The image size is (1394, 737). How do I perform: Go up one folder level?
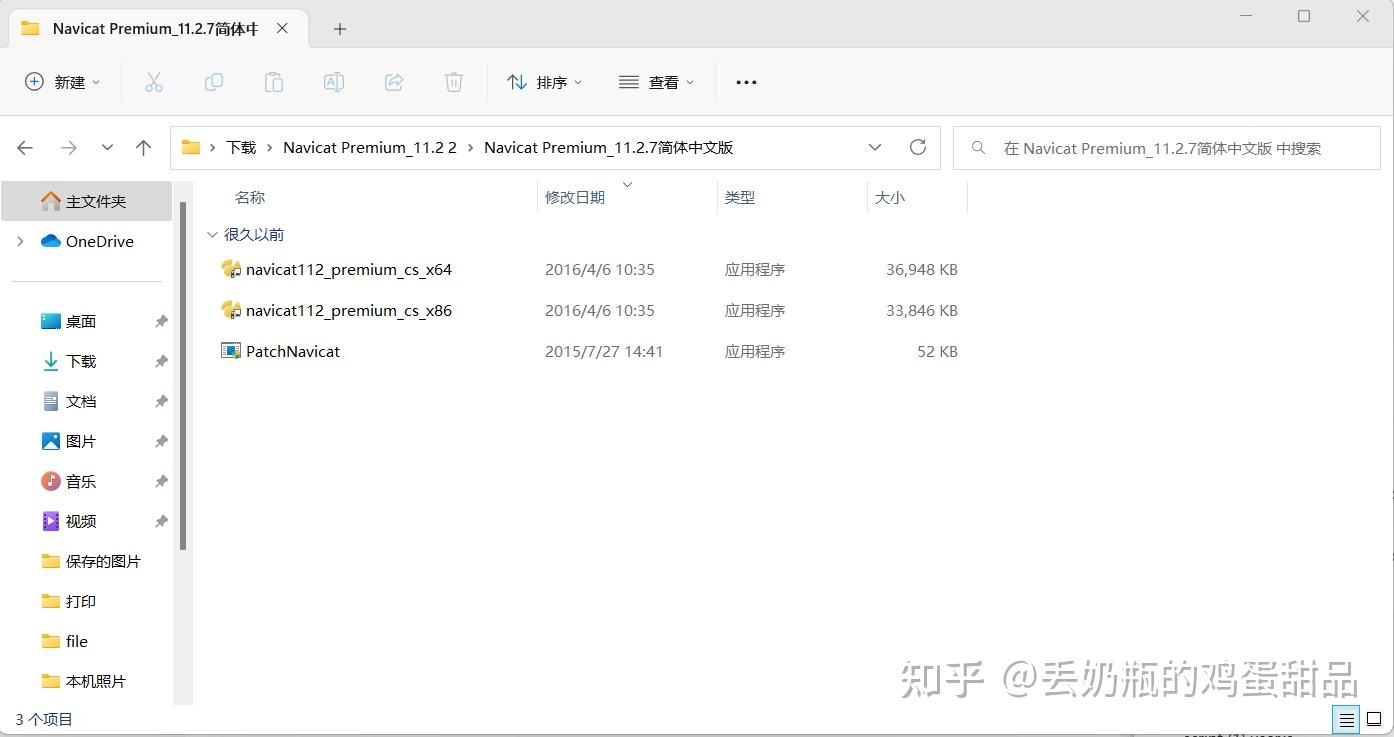tap(143, 148)
